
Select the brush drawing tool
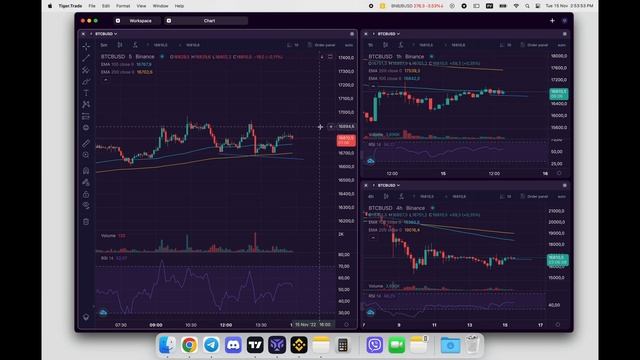86,82
